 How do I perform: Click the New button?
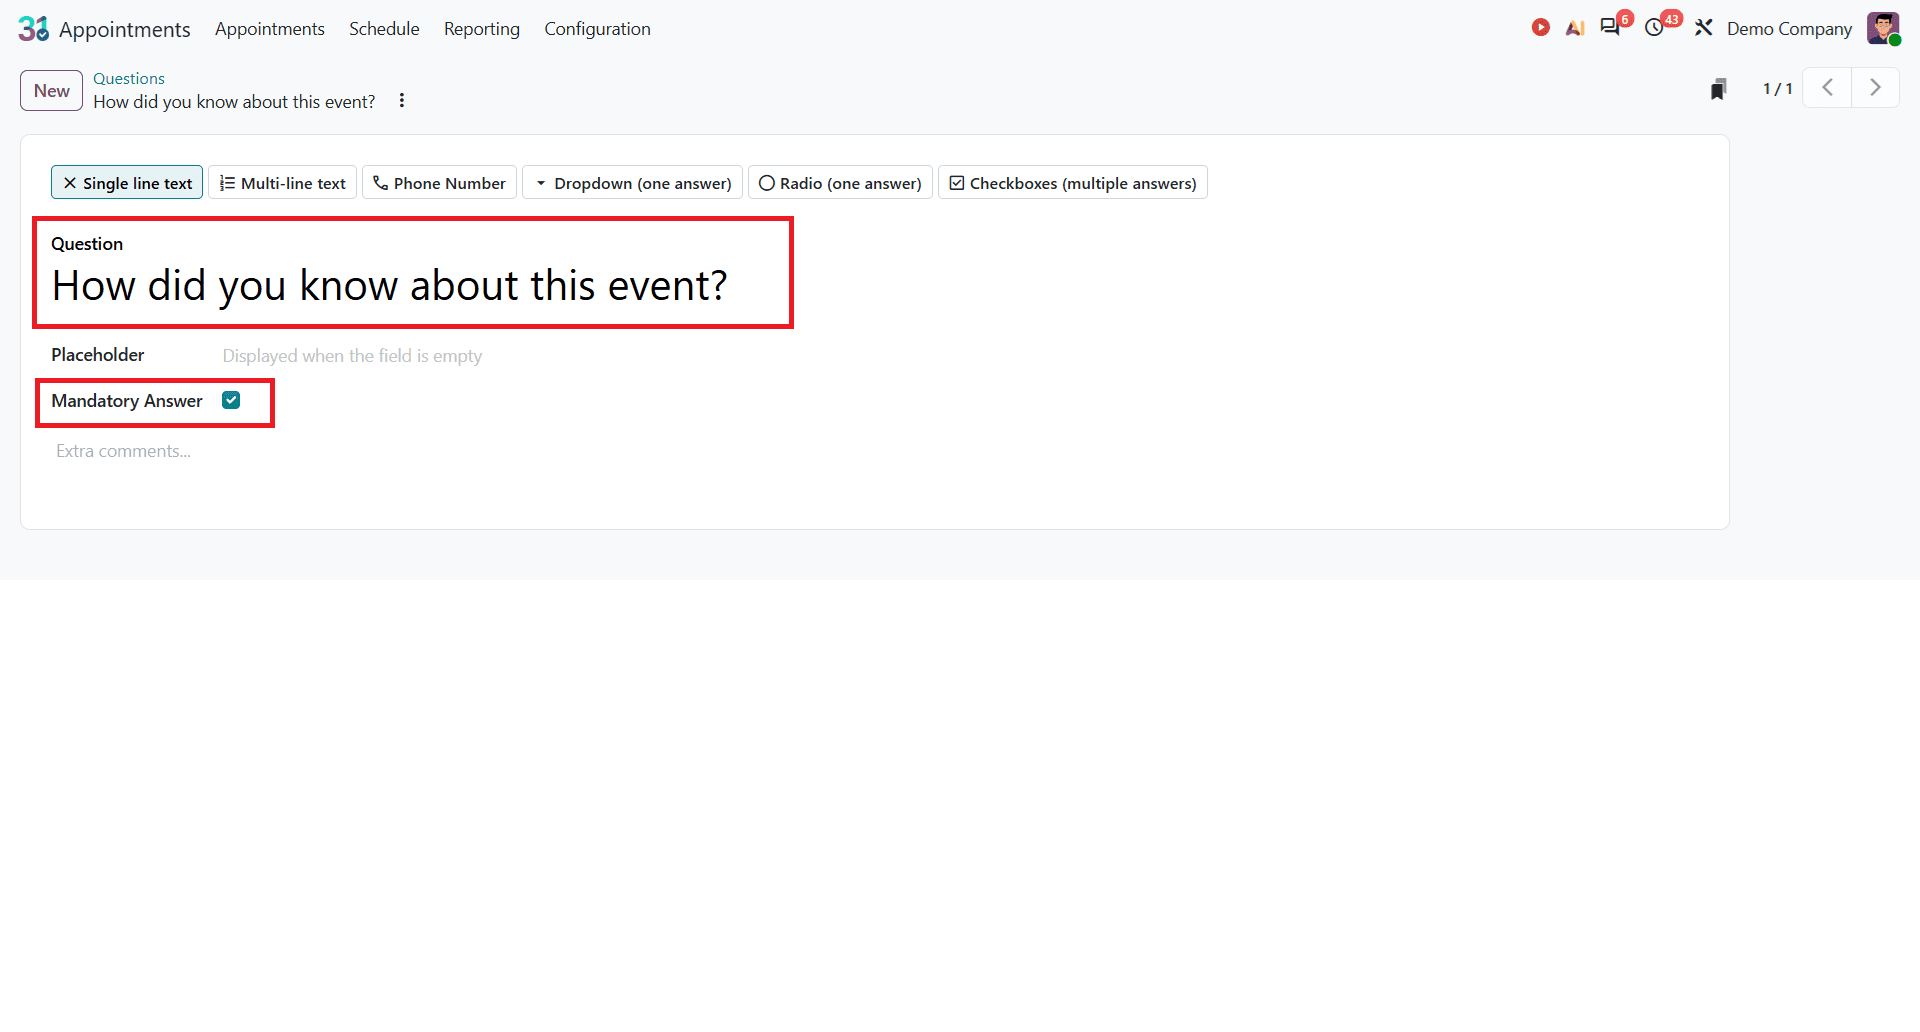click(51, 90)
